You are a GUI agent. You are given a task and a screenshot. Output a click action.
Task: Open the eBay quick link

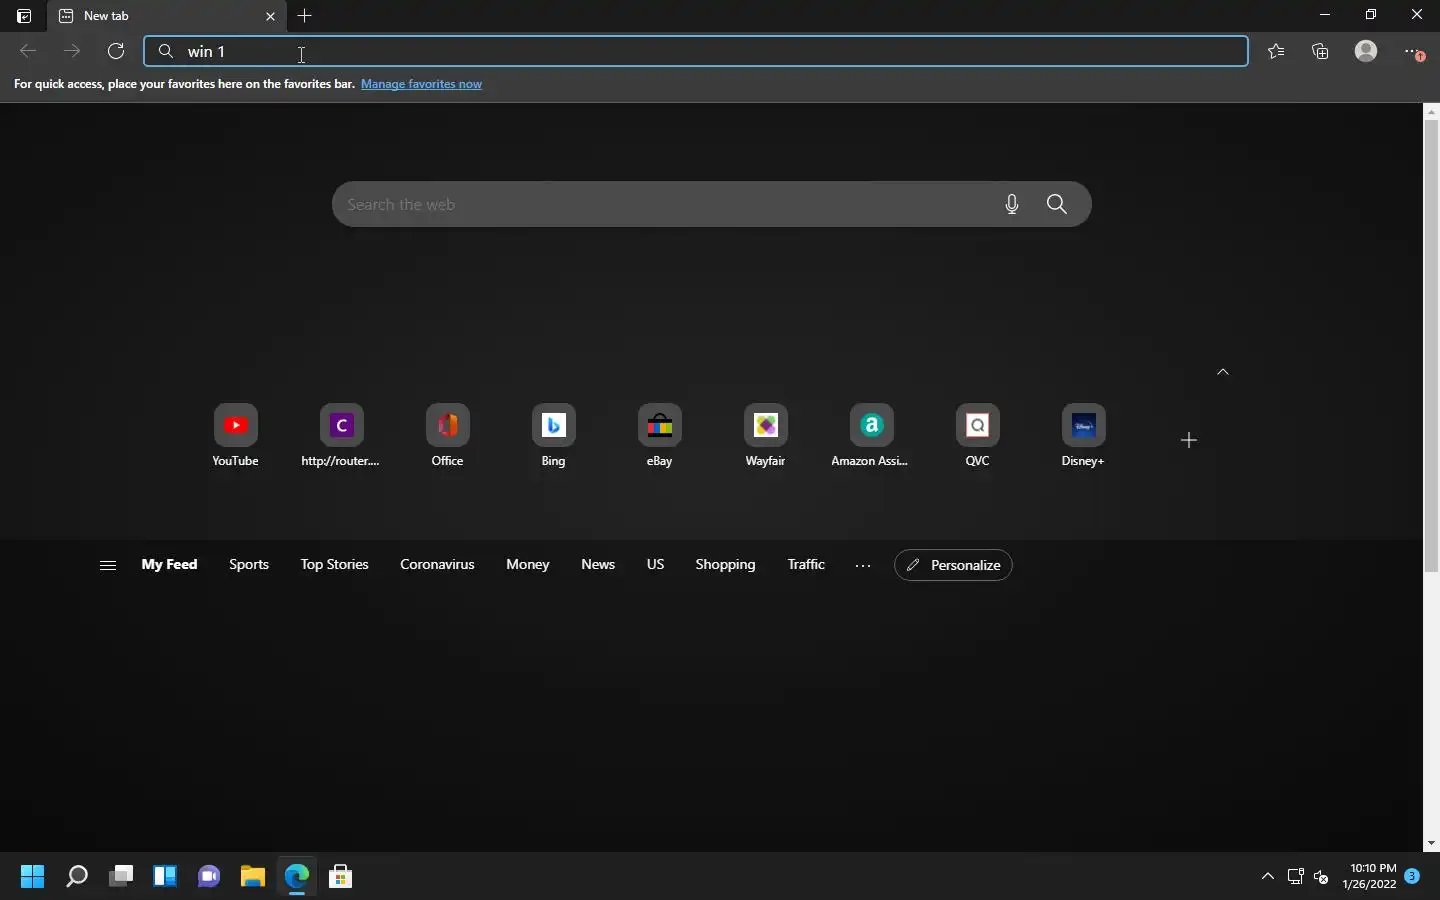(659, 436)
